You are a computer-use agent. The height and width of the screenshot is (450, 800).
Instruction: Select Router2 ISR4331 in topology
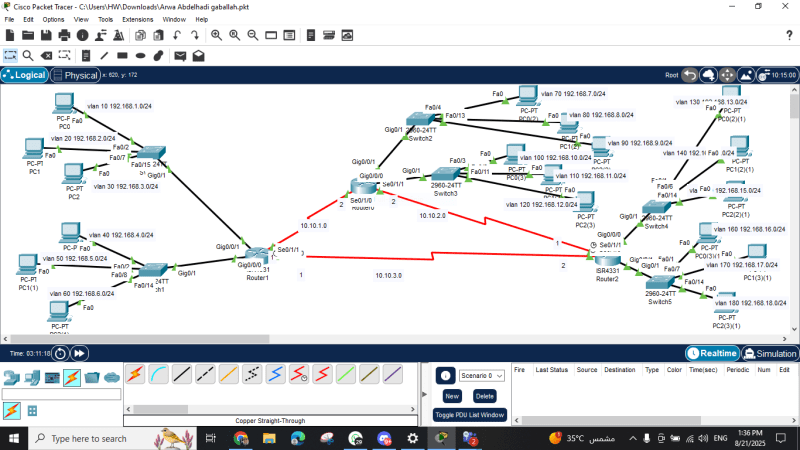click(607, 261)
